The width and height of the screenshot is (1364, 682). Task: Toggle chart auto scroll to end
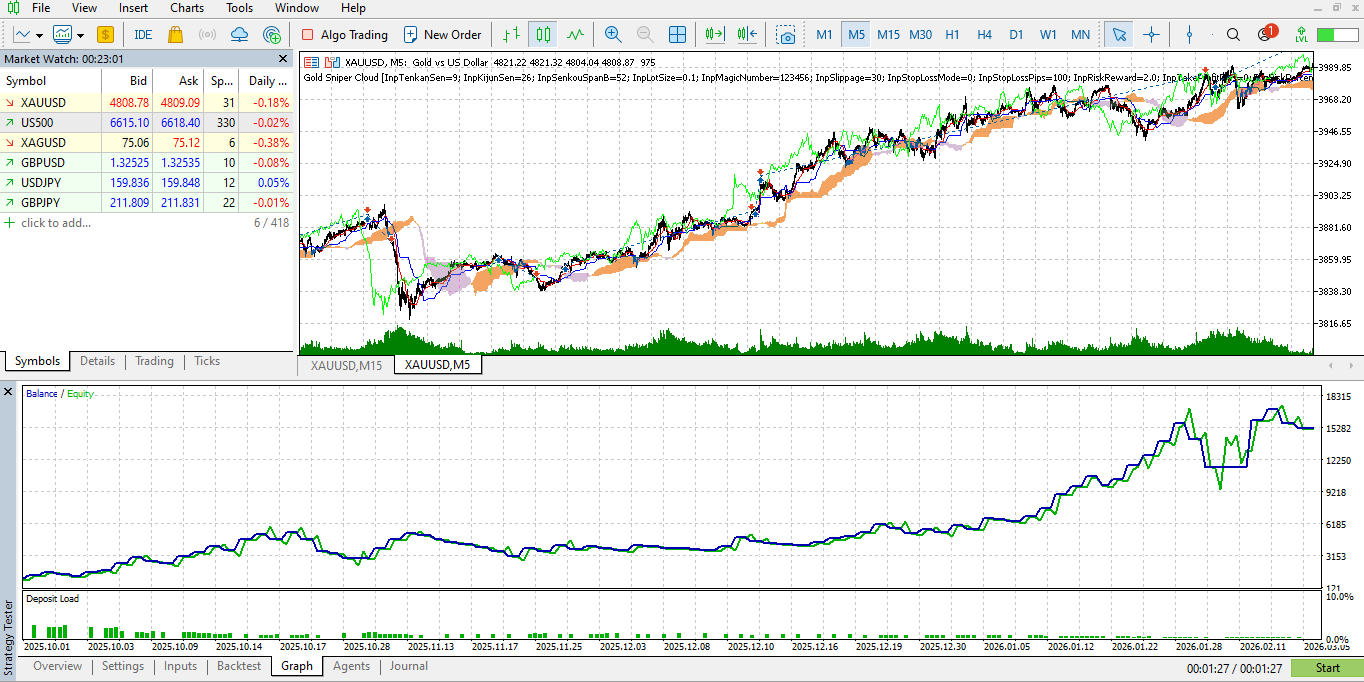[x=714, y=34]
